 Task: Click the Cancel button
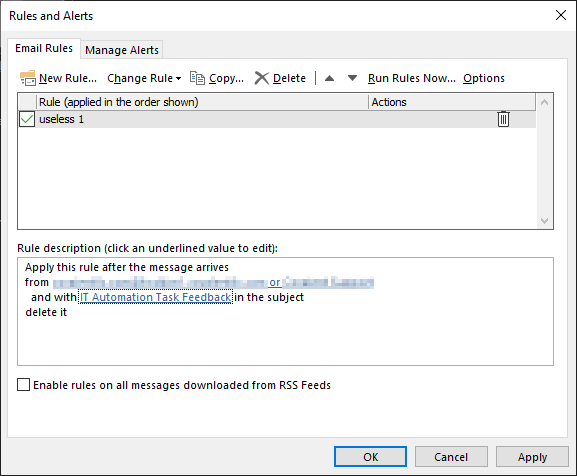tap(451, 457)
